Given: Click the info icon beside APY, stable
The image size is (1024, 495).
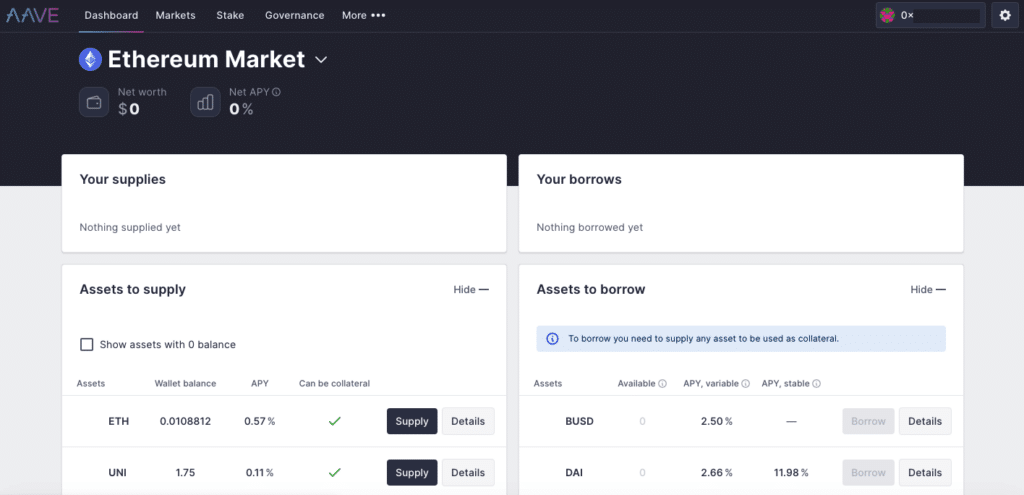Looking at the screenshot, I should point(816,384).
